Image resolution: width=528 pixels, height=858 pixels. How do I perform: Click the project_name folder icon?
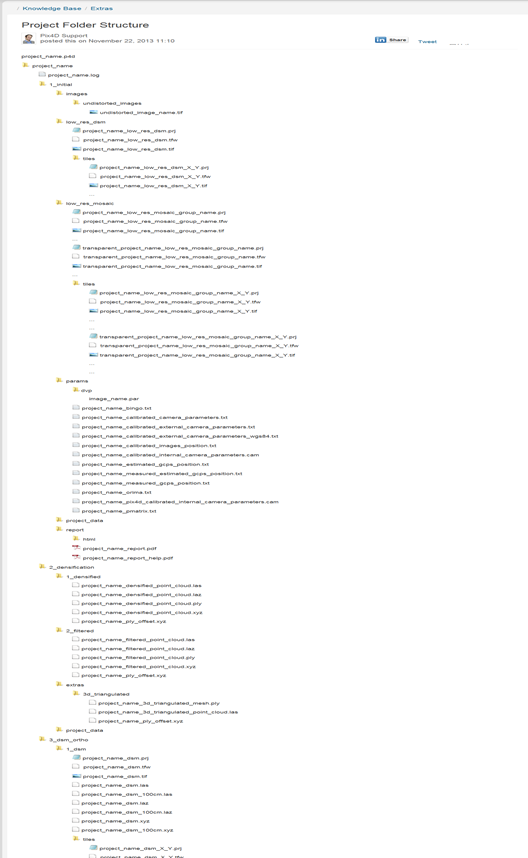coord(26,65)
